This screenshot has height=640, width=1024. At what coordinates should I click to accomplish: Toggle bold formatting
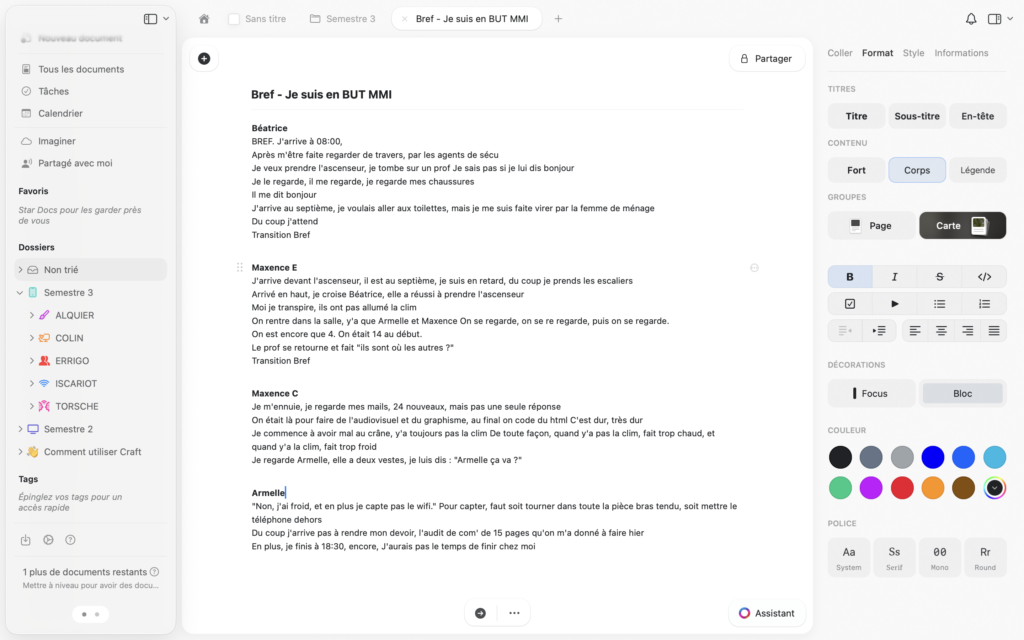[x=850, y=277]
